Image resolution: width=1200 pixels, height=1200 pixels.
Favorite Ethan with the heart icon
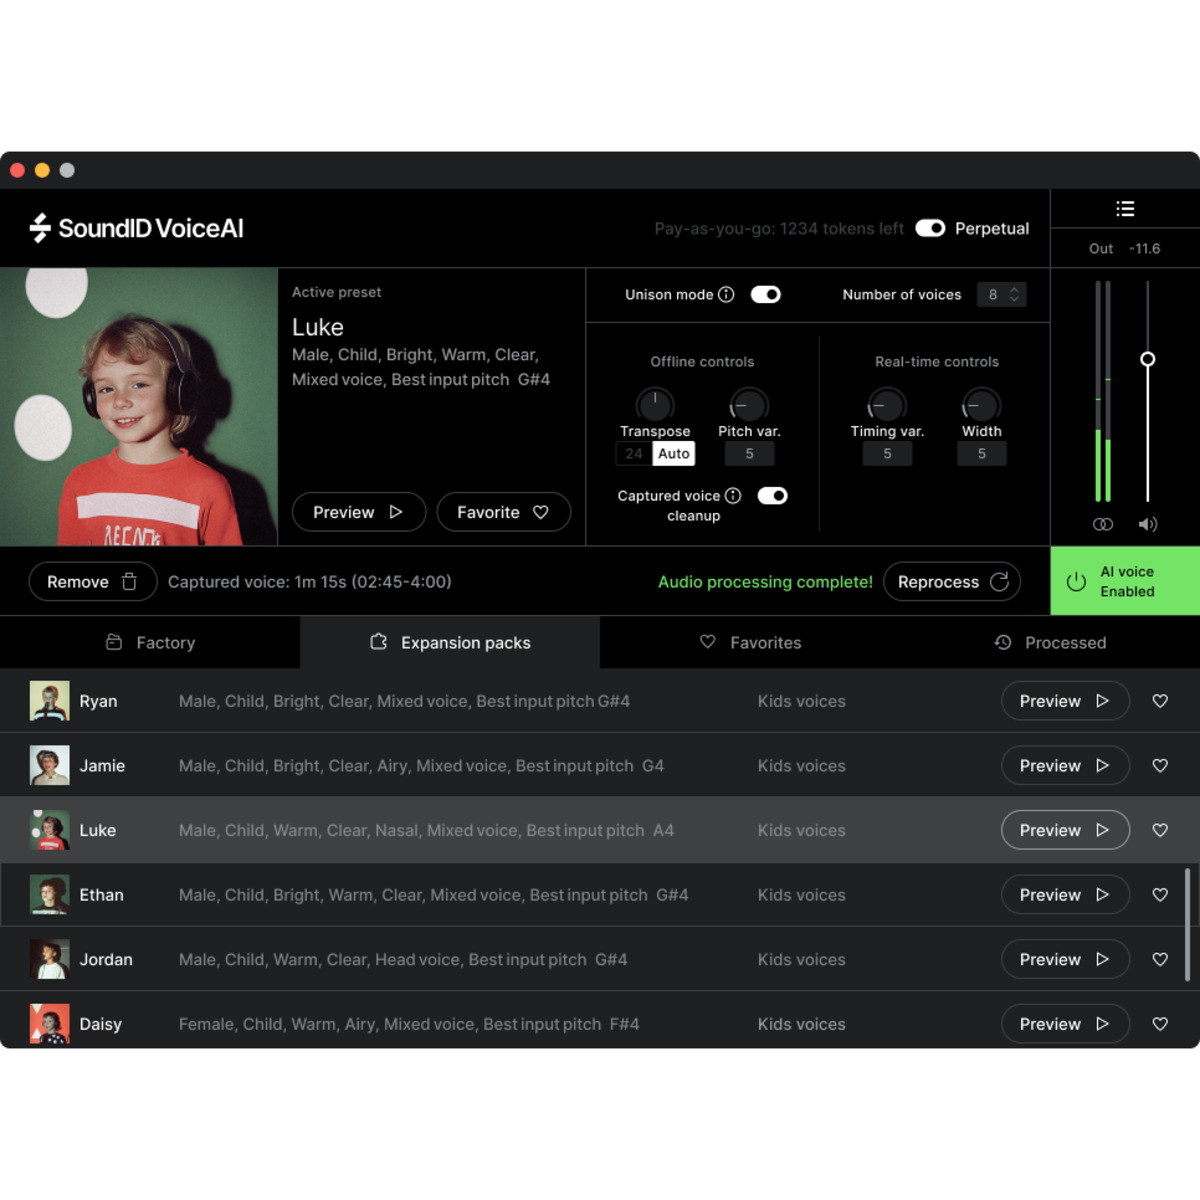point(1160,894)
